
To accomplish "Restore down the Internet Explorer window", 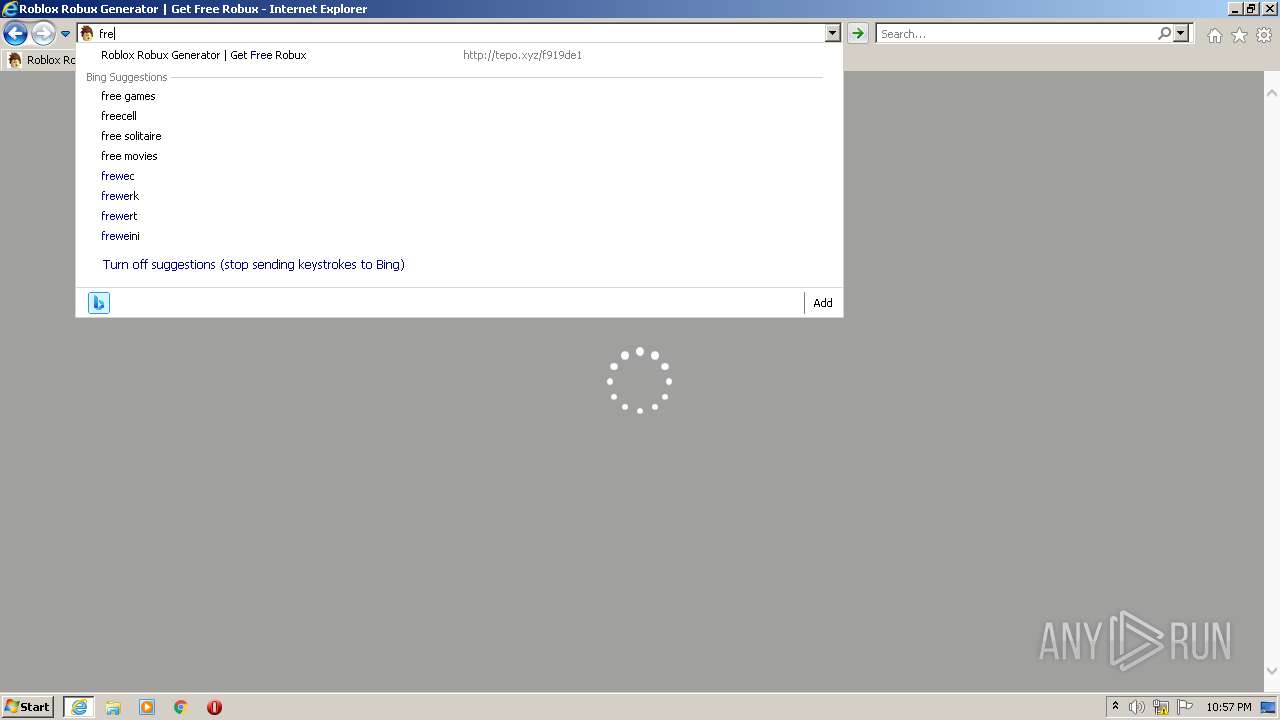I will 1251,8.
